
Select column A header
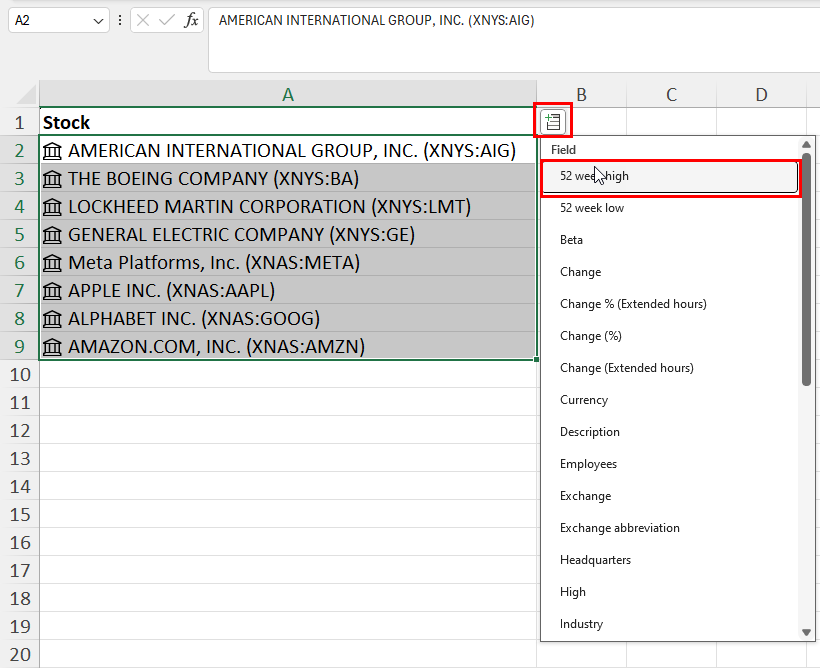click(x=288, y=95)
